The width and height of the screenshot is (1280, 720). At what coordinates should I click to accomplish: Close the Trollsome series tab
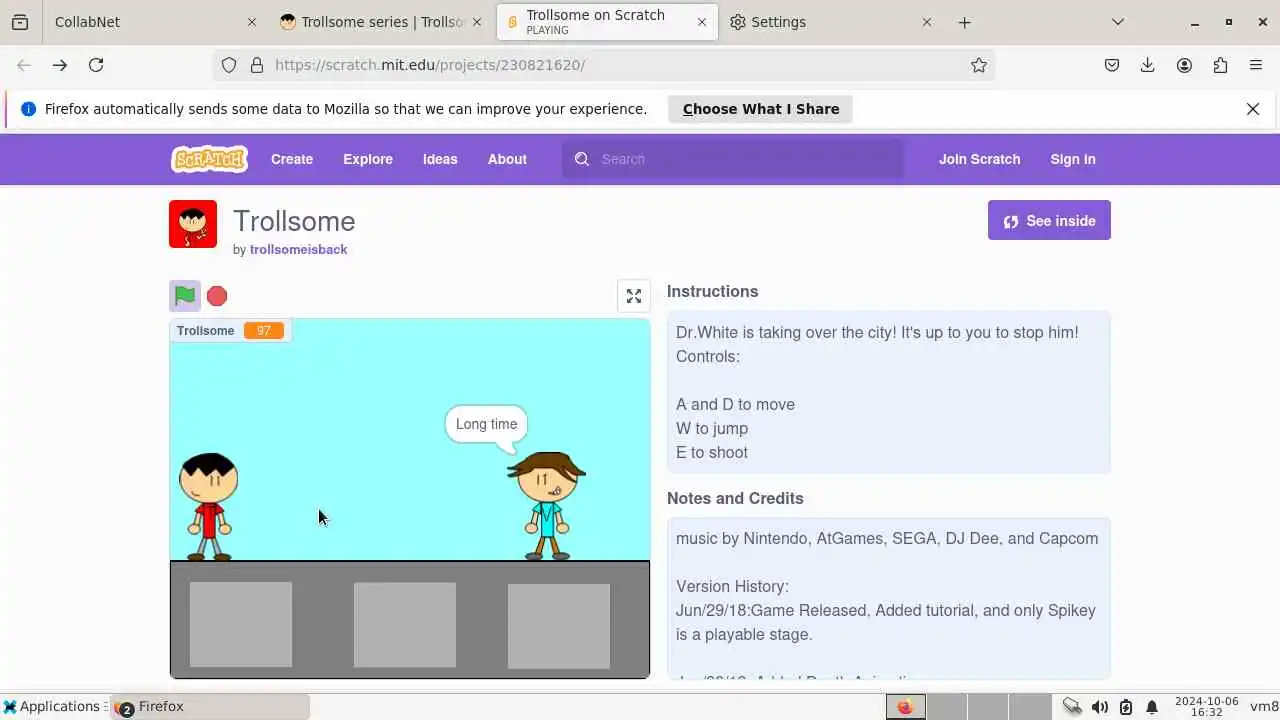tap(476, 22)
